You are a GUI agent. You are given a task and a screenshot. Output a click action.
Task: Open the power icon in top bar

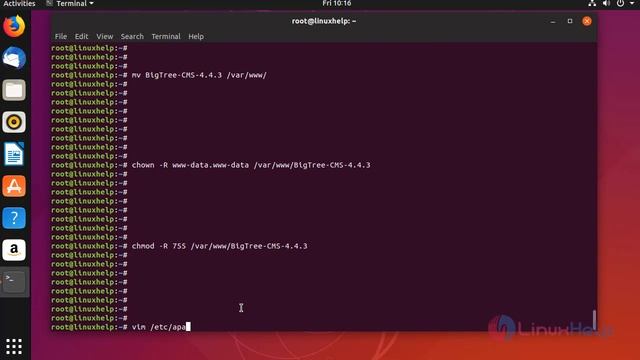(620, 4)
